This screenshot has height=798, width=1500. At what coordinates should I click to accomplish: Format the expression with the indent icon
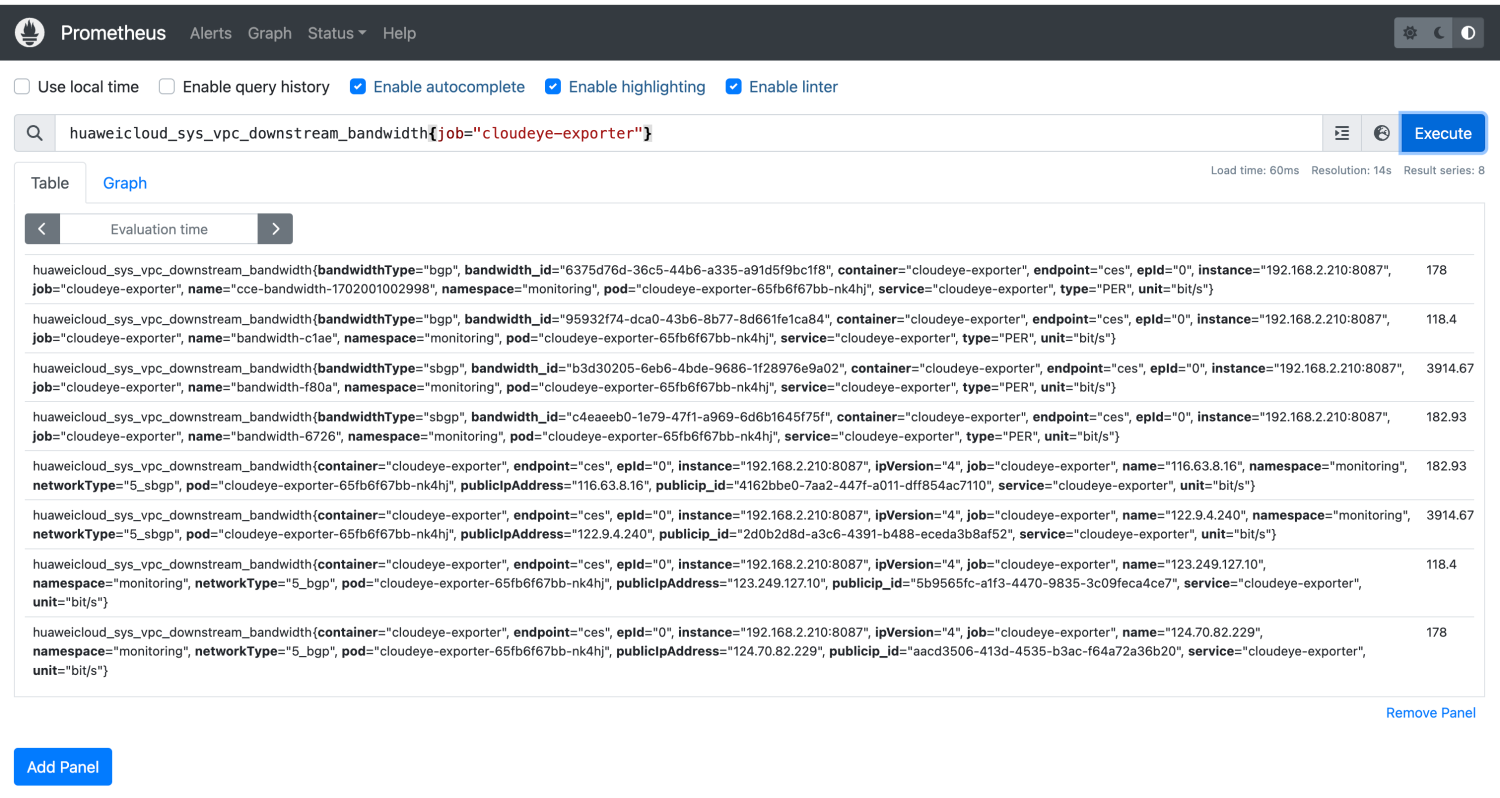point(1342,133)
